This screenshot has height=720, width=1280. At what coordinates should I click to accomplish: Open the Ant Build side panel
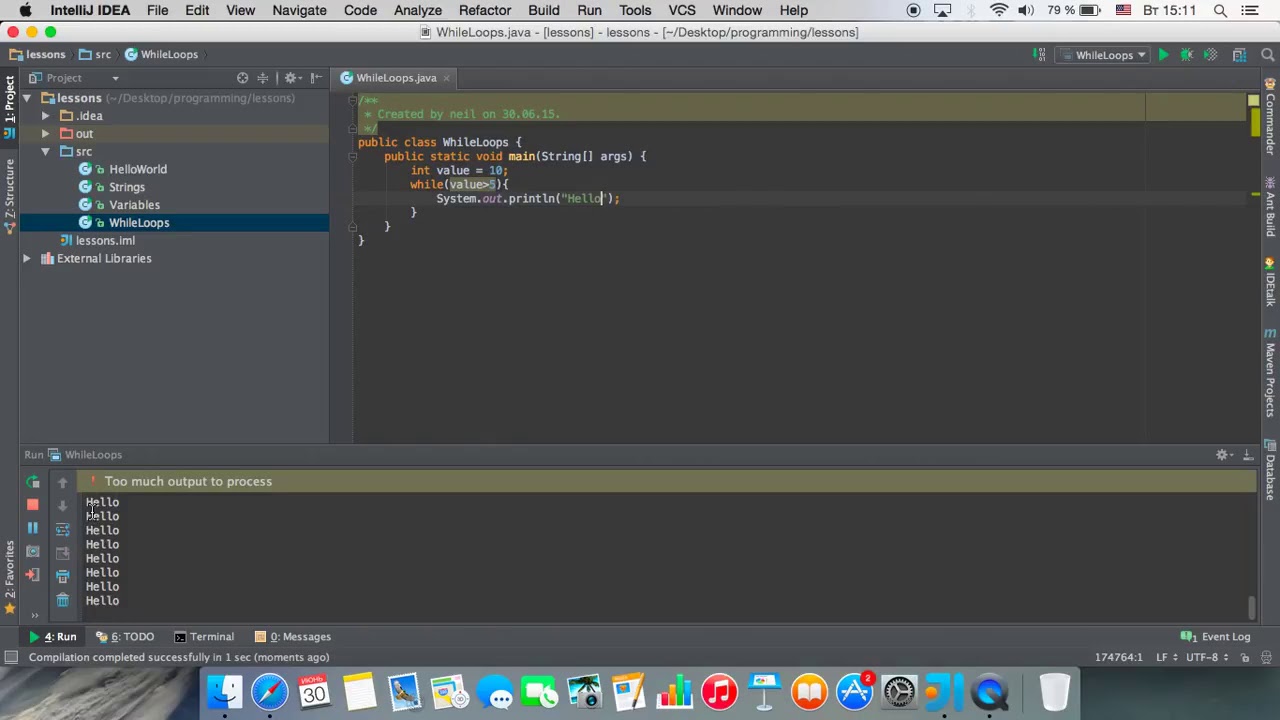[x=1270, y=208]
